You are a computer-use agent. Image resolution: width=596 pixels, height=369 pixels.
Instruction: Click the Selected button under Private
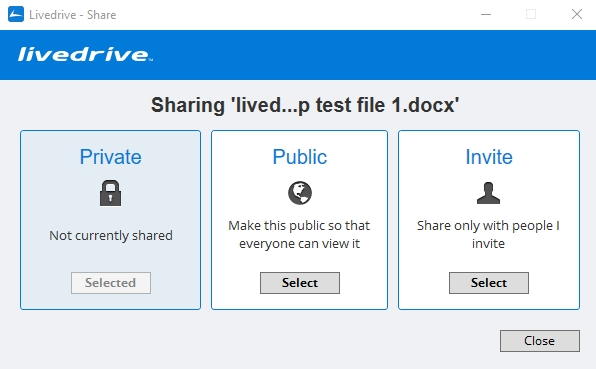click(x=111, y=283)
